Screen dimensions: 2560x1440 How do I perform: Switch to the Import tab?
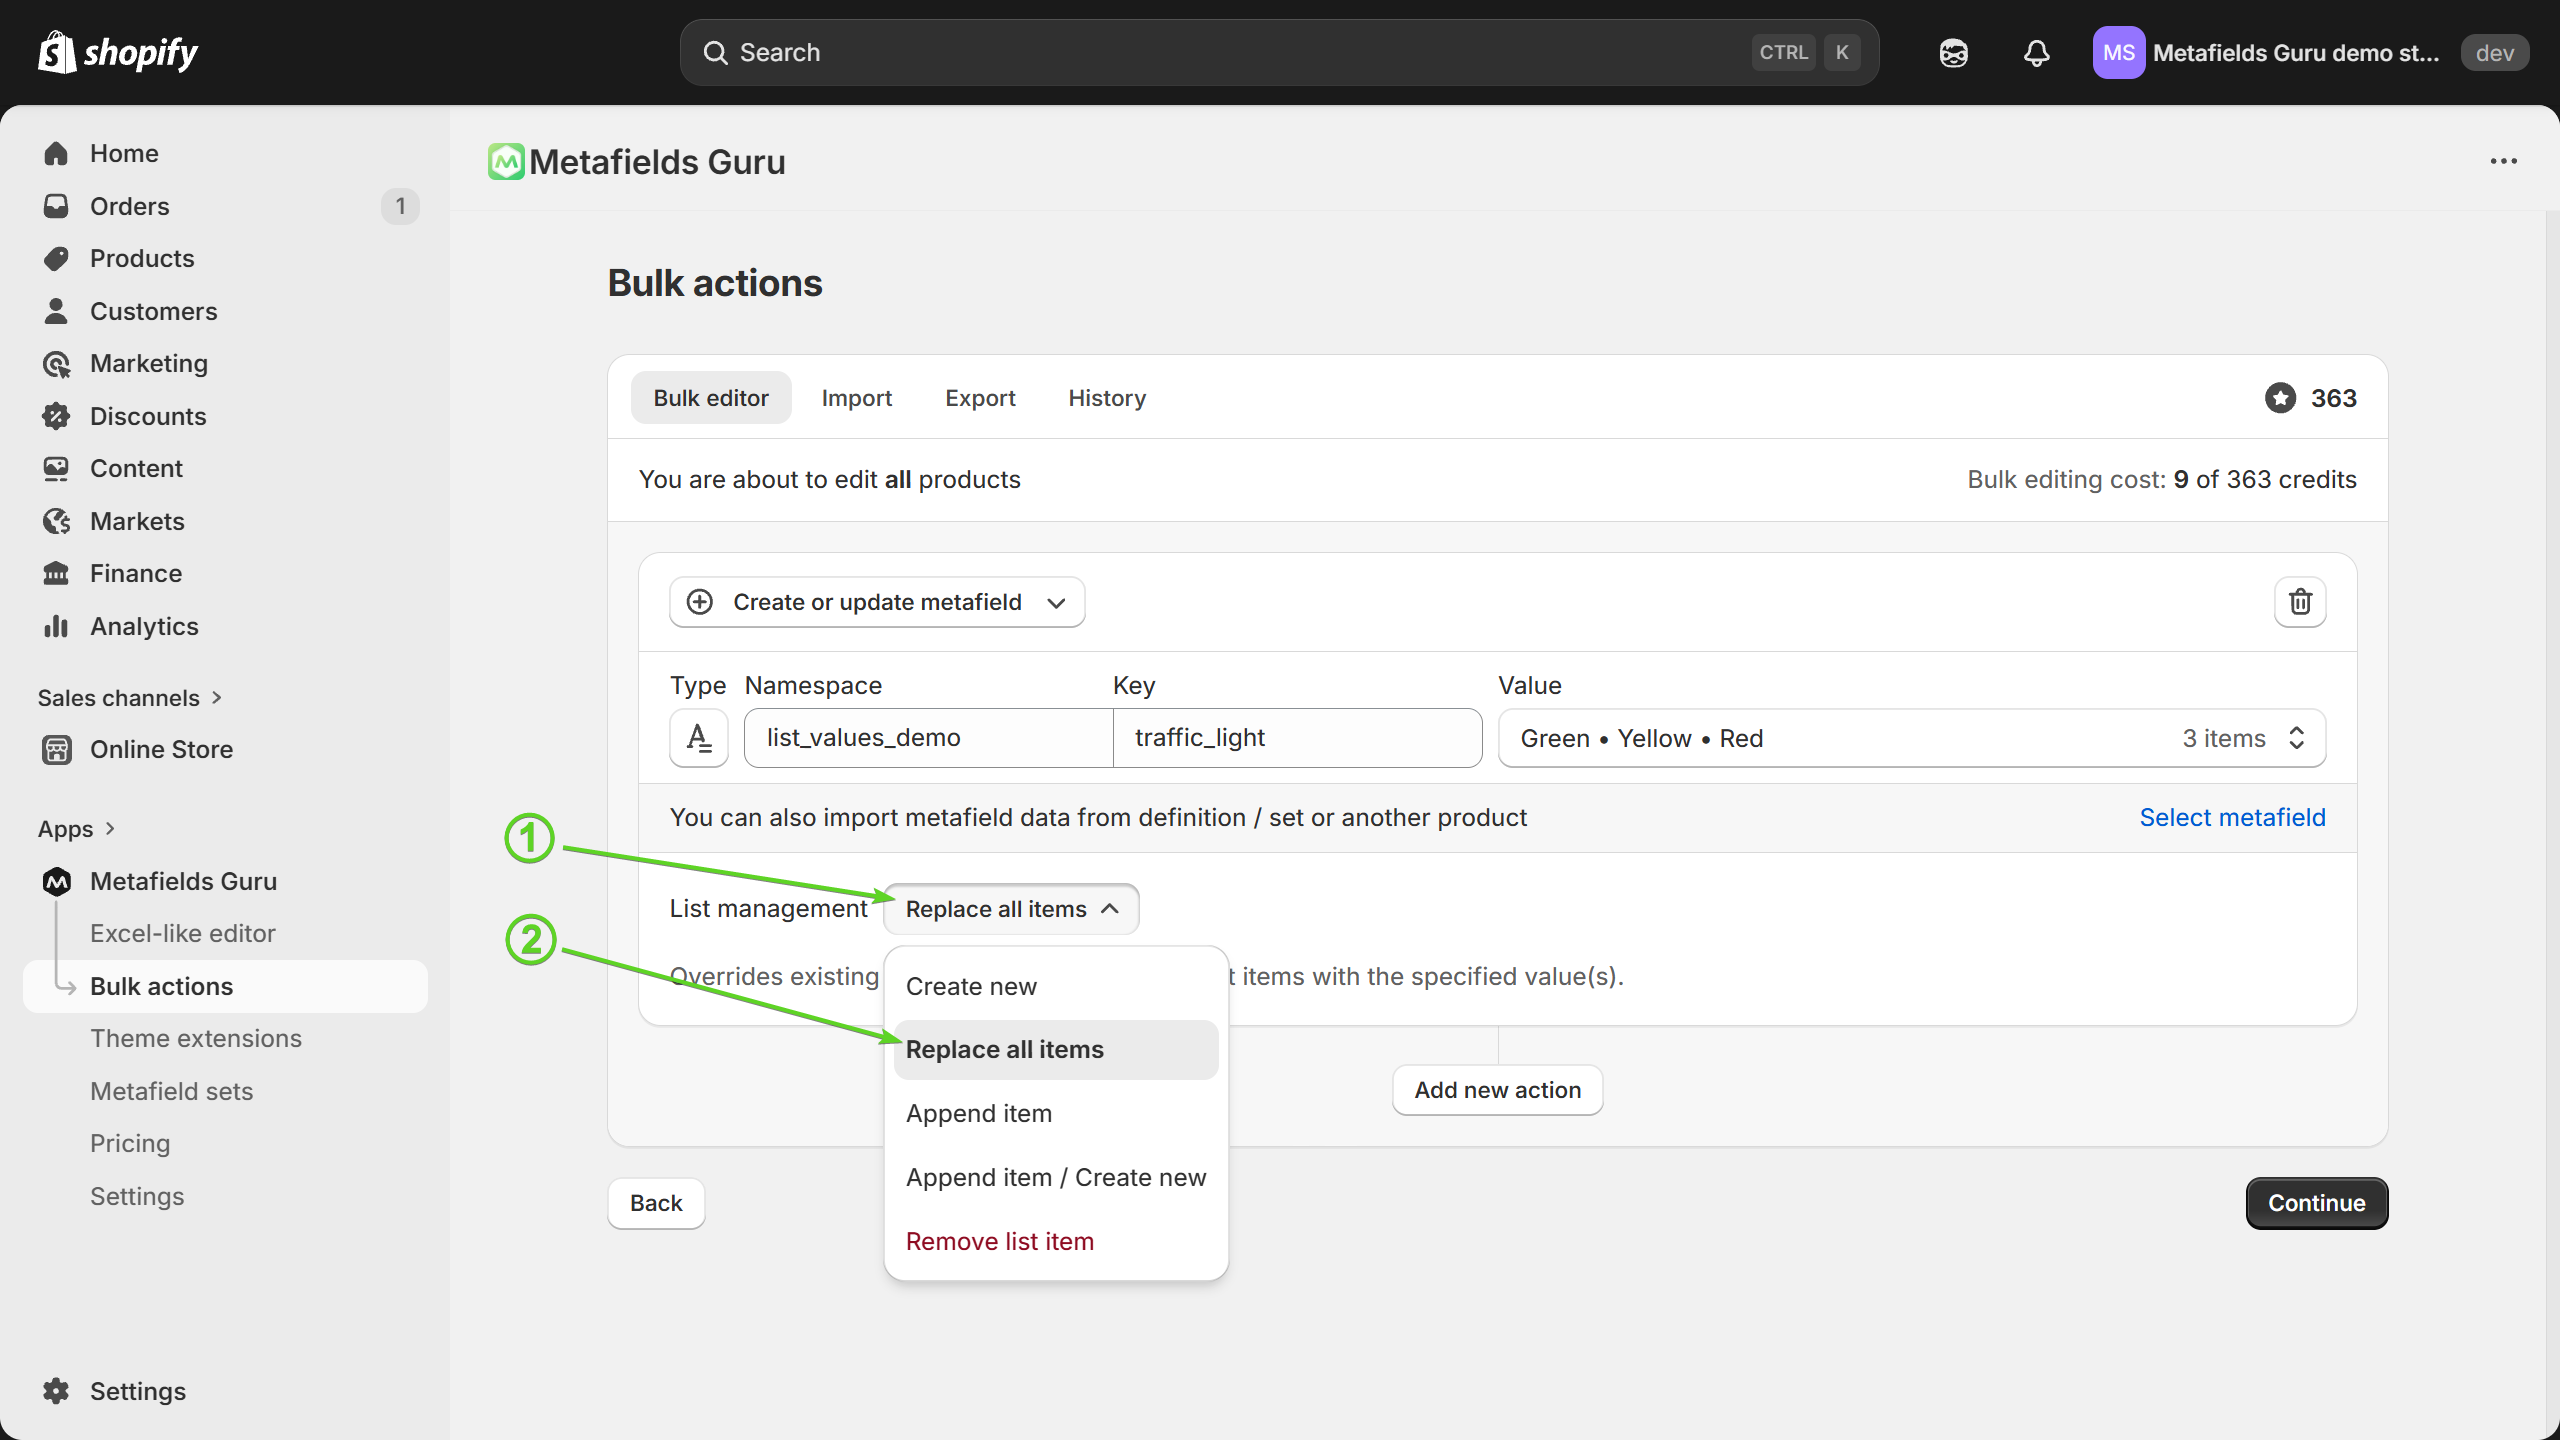point(856,398)
